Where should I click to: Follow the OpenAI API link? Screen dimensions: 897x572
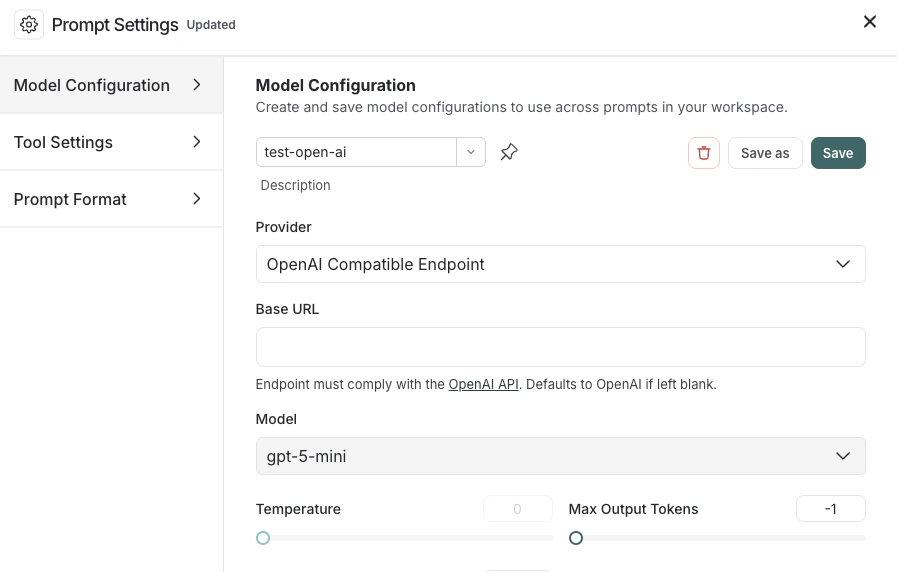[483, 384]
